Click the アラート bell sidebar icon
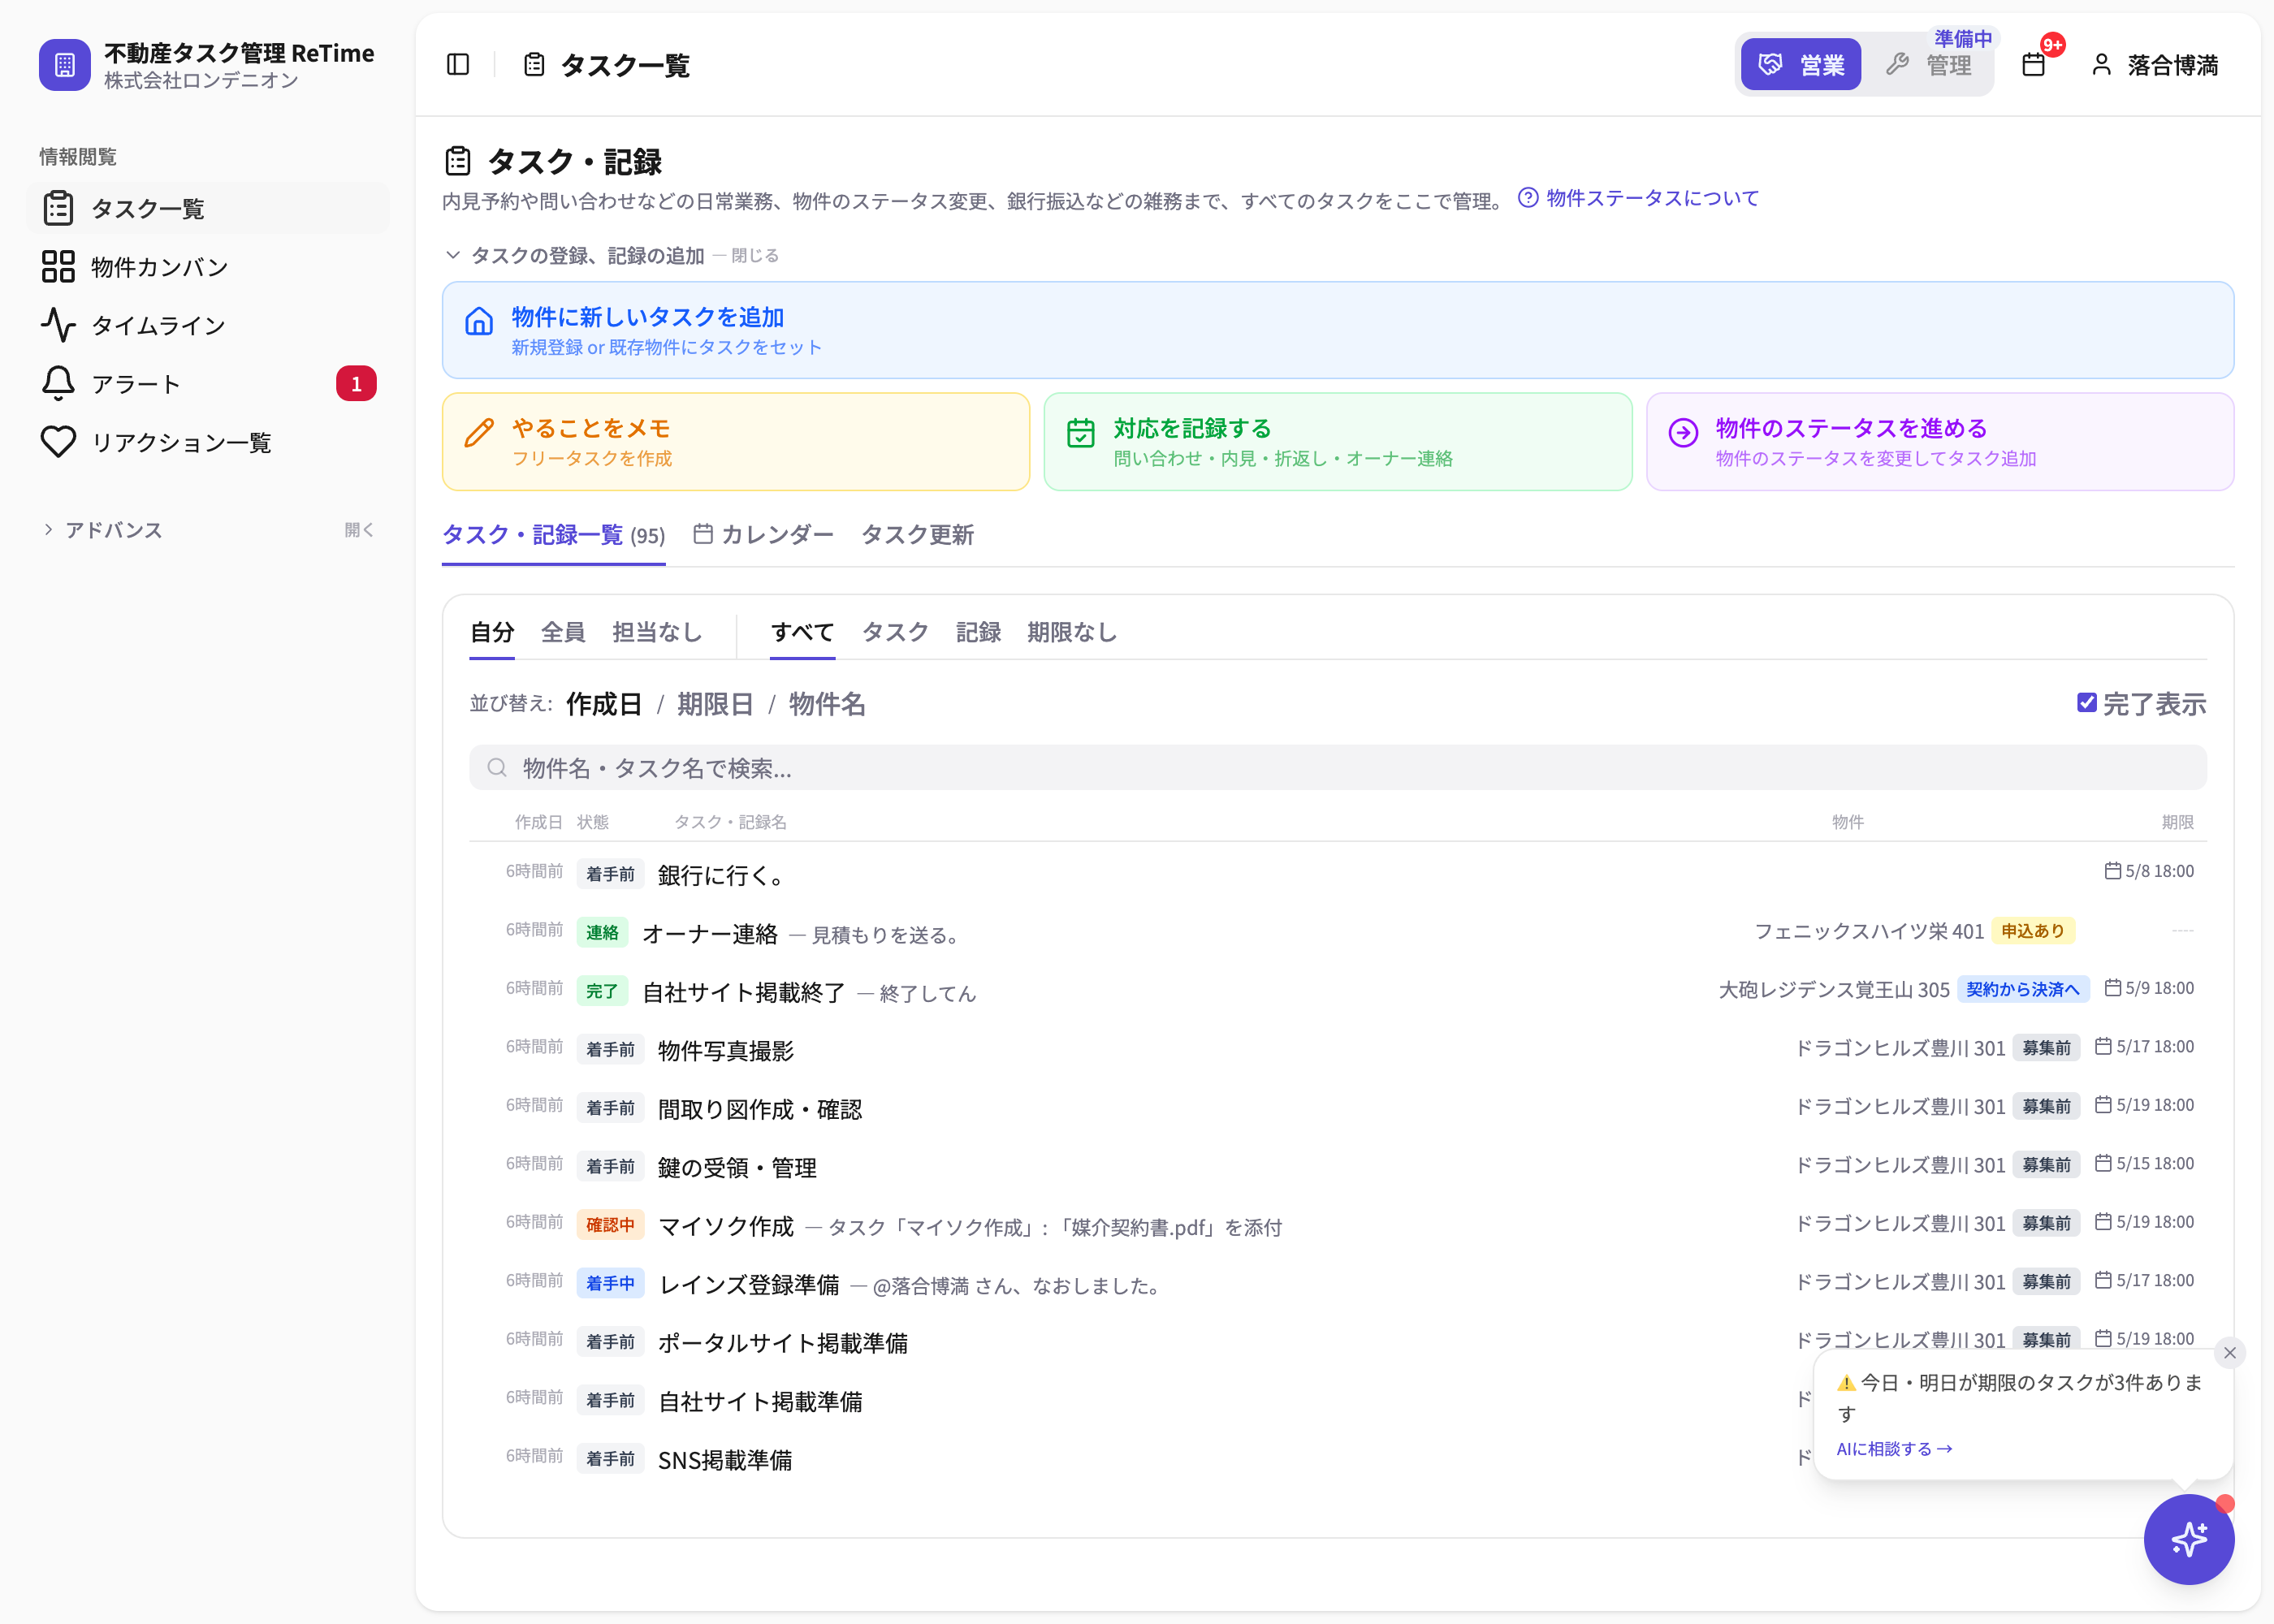 58,384
